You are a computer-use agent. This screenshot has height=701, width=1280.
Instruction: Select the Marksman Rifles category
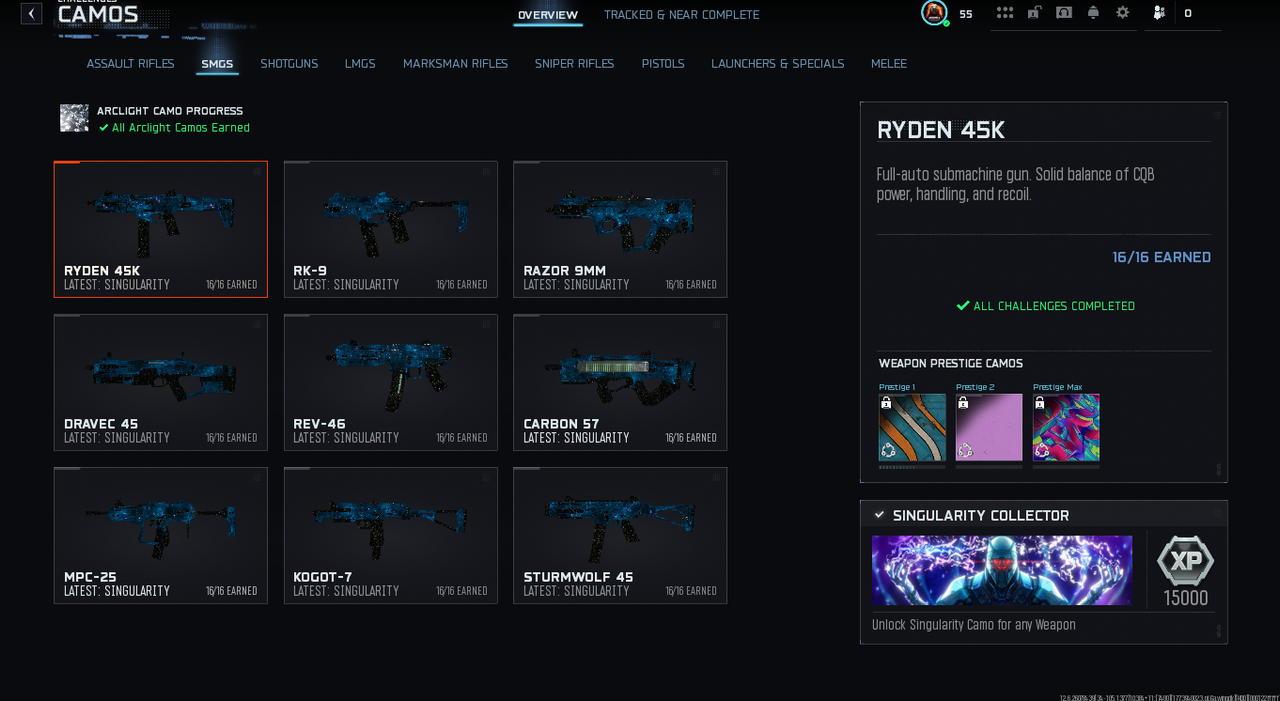455,63
